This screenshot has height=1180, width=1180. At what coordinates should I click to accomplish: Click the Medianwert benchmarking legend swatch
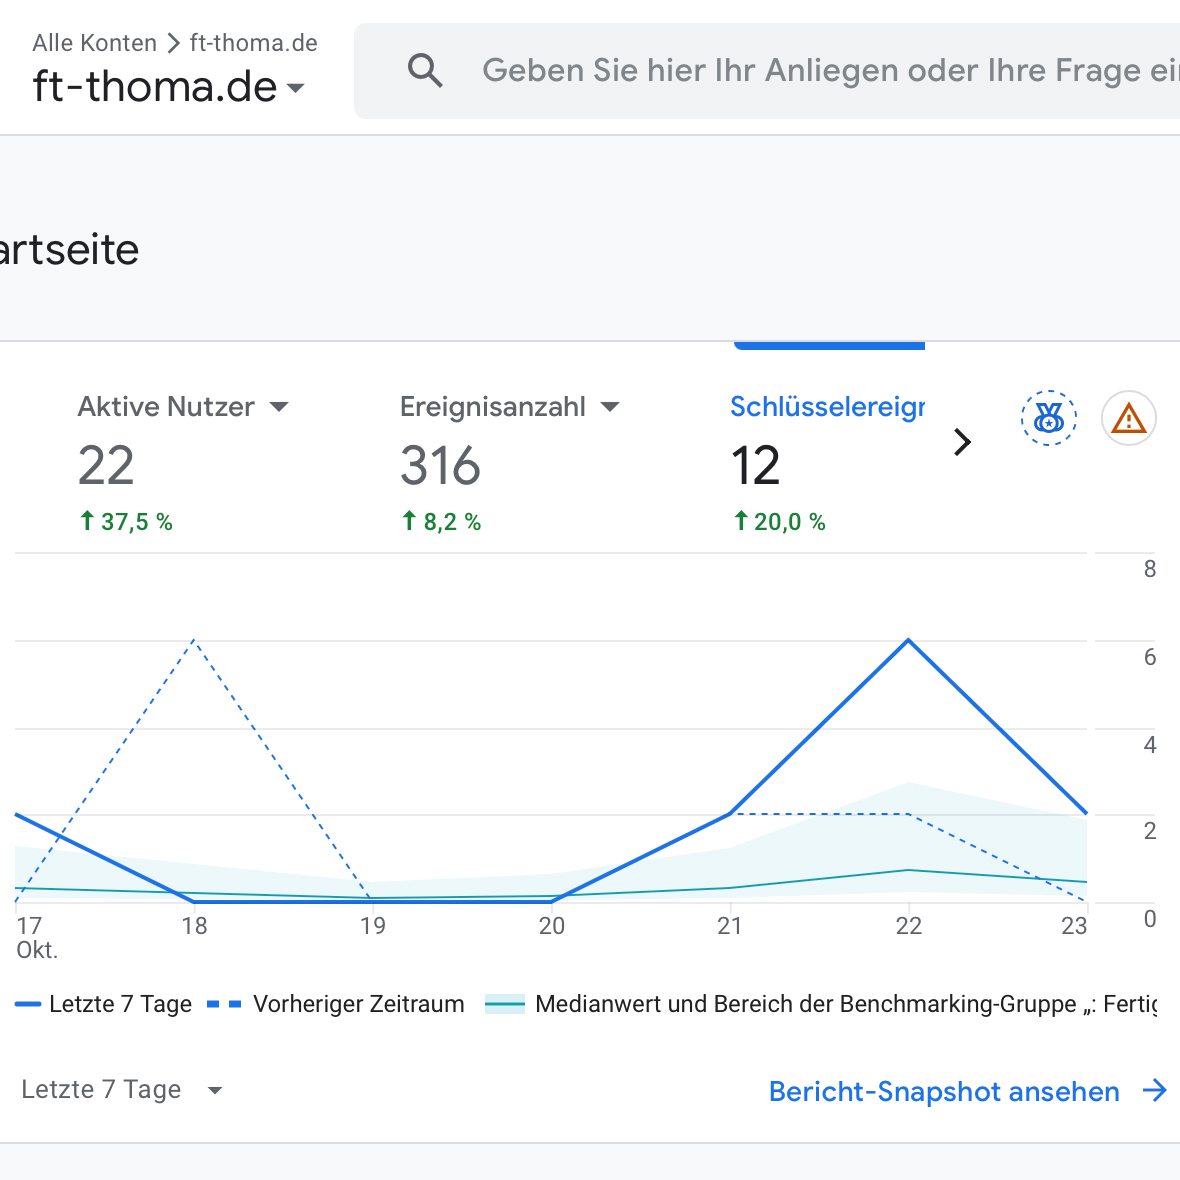[x=505, y=1004]
